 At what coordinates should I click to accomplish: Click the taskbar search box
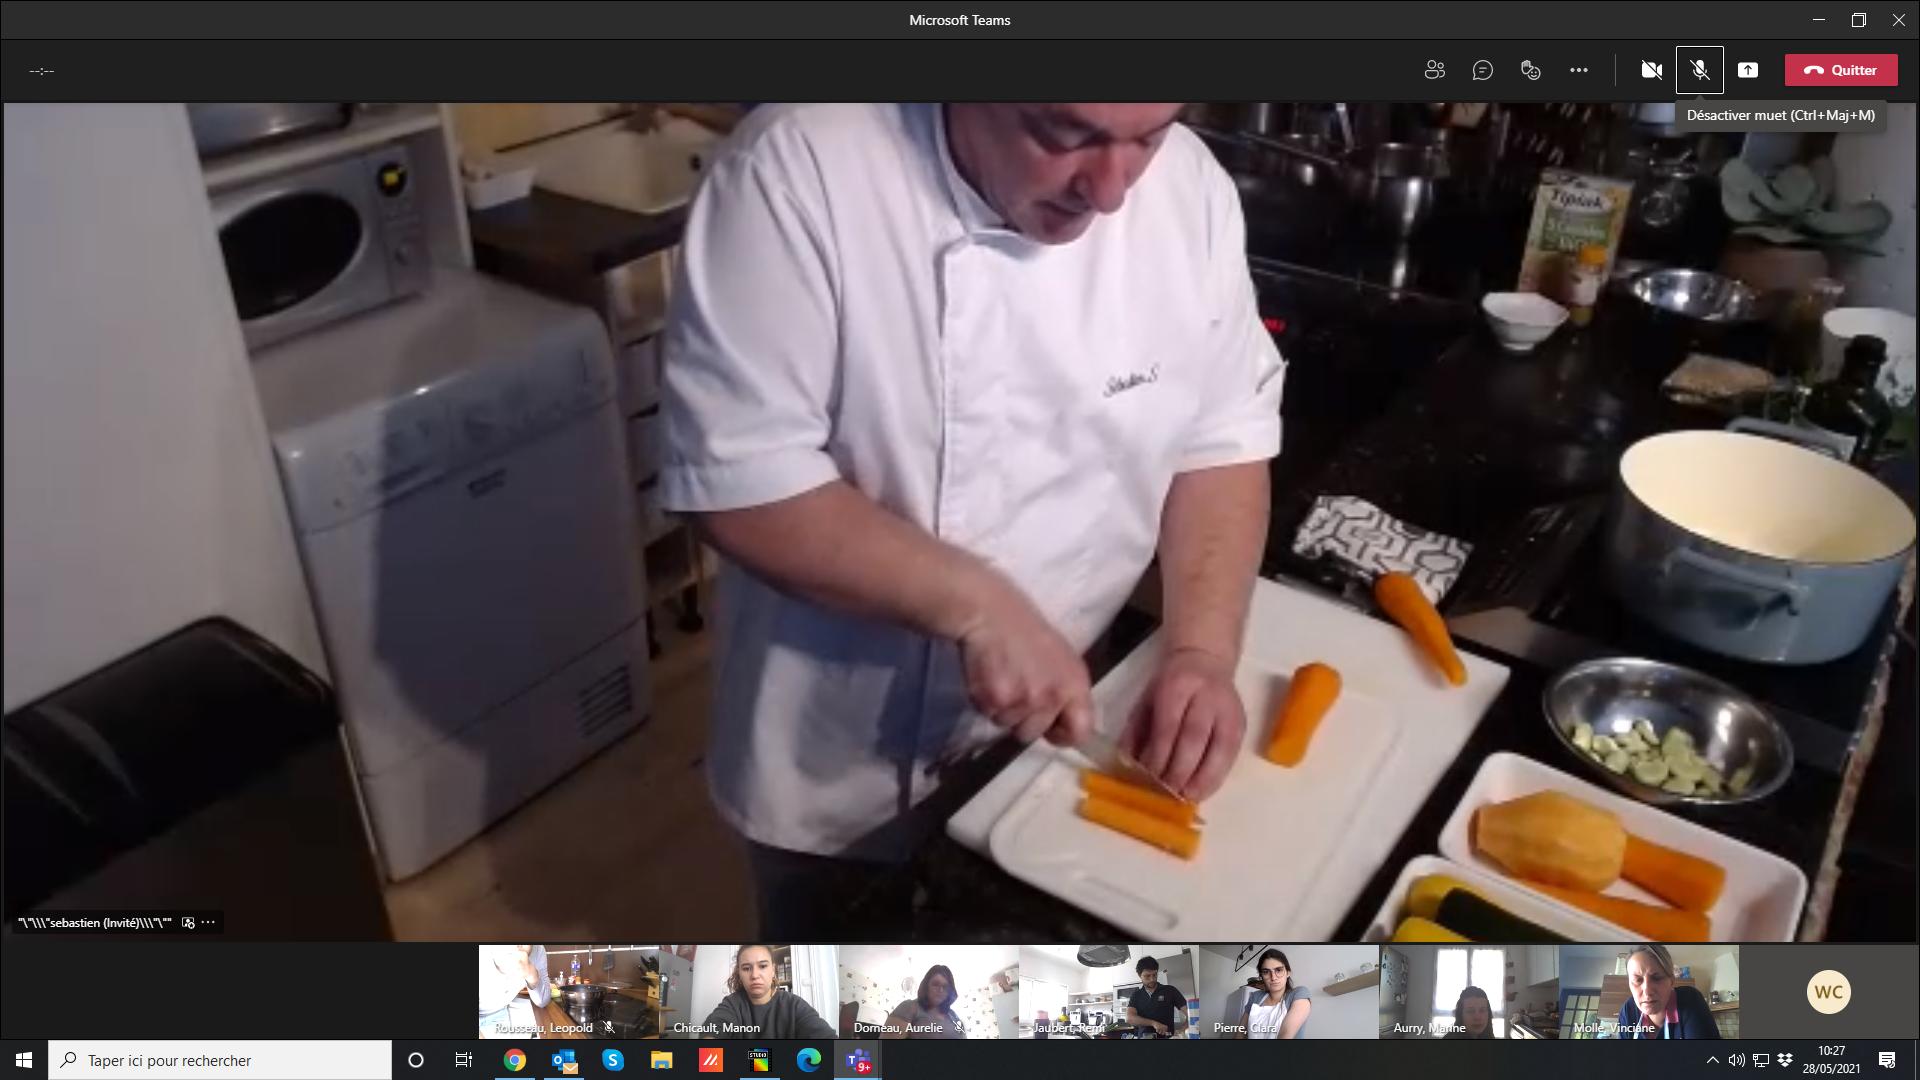tap(220, 1060)
